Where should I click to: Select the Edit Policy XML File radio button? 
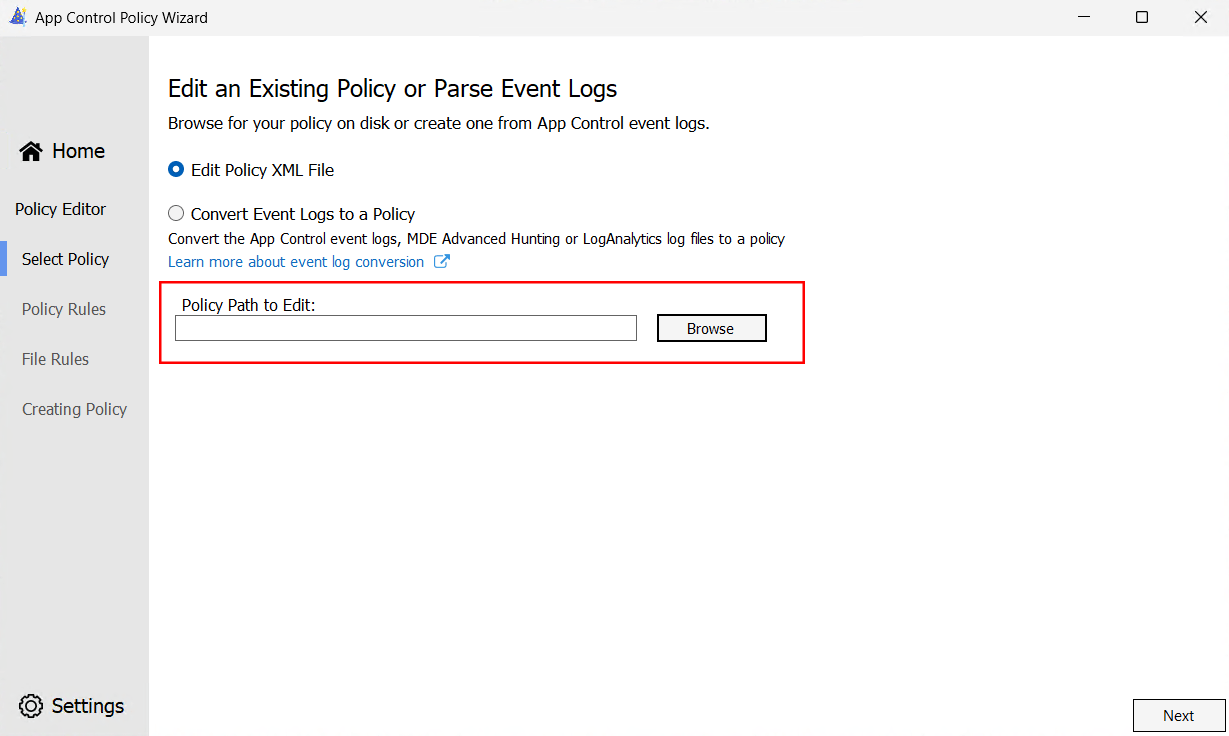(x=176, y=170)
